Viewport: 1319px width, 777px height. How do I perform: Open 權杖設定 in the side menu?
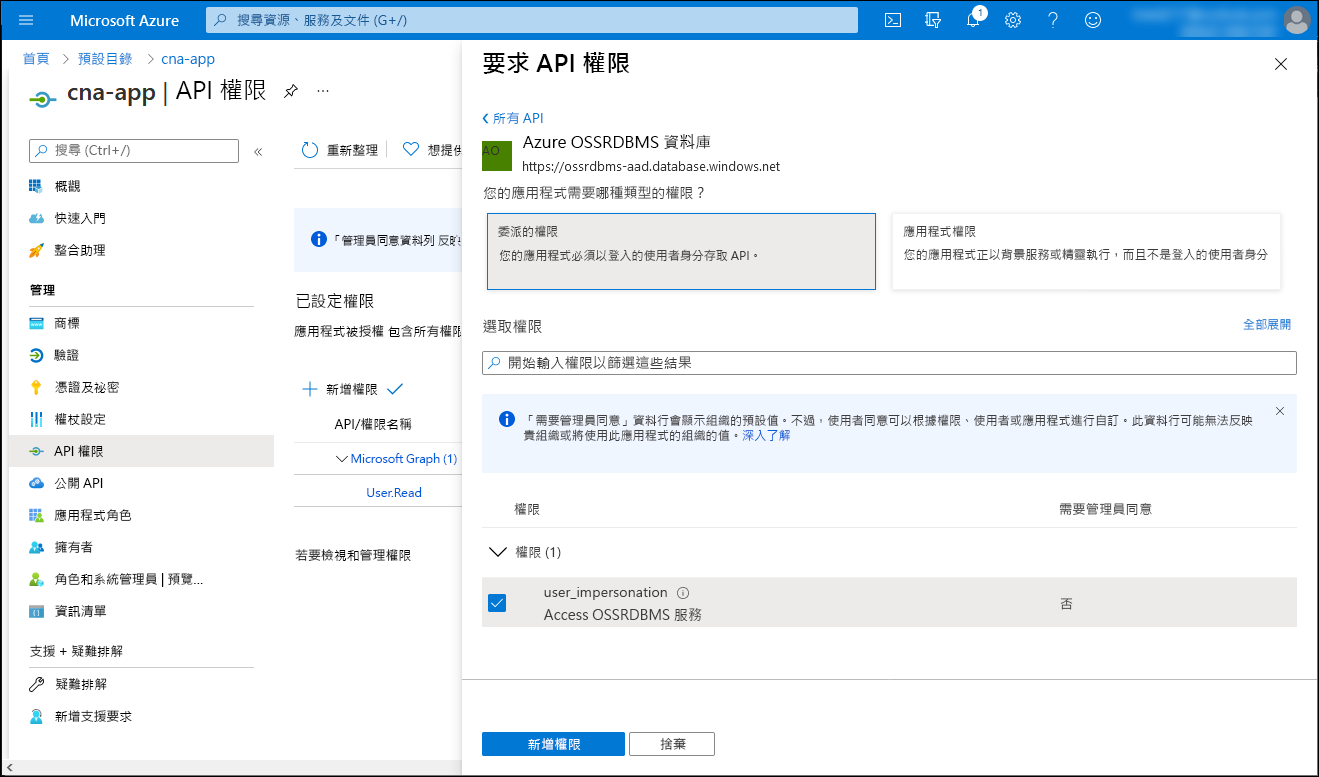(x=80, y=419)
